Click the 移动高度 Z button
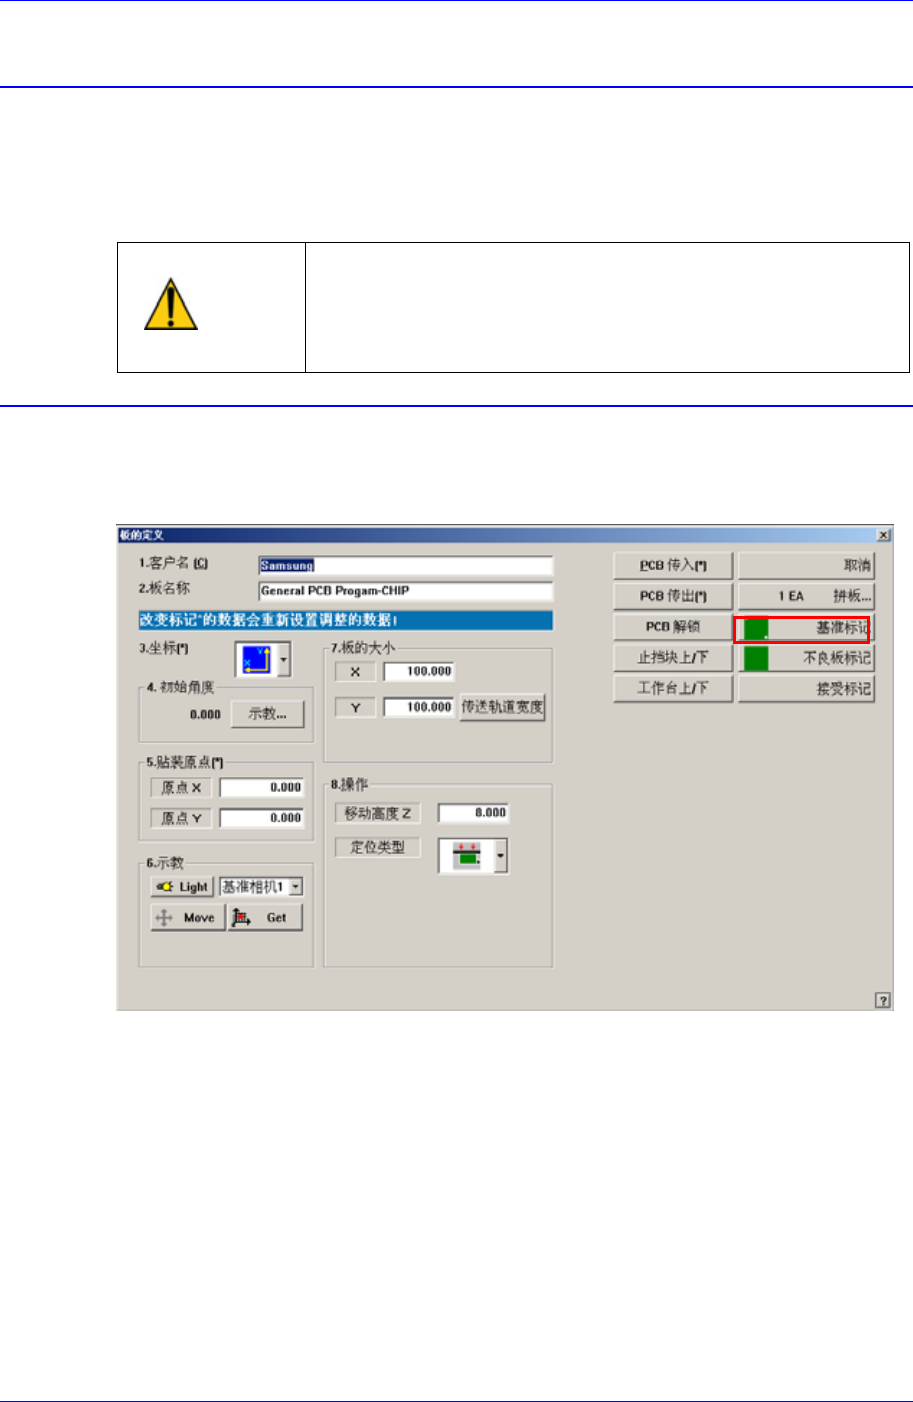The image size is (913, 1402). (x=378, y=814)
